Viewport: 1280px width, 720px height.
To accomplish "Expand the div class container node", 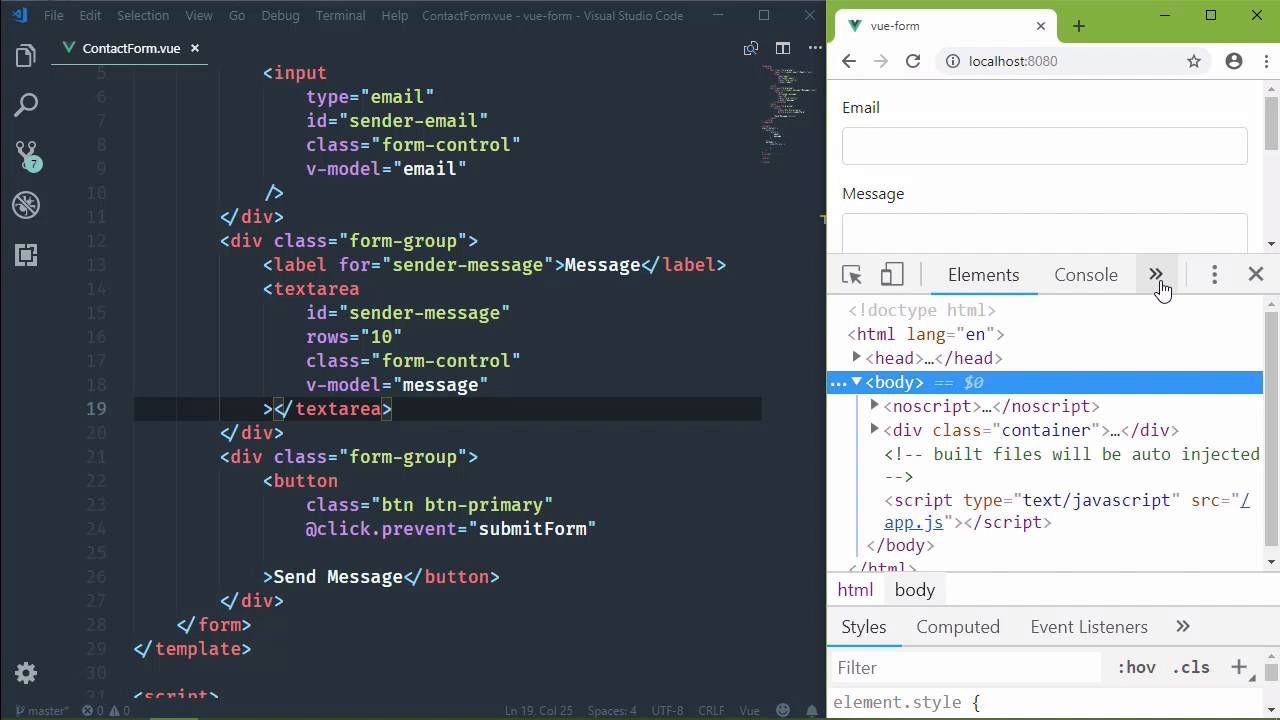I will [874, 429].
